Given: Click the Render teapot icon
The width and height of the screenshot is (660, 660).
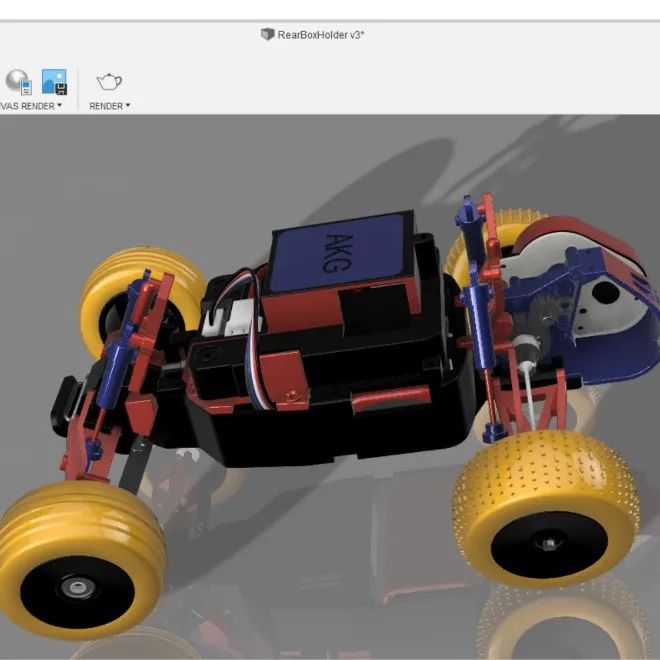Looking at the screenshot, I should coord(109,82).
